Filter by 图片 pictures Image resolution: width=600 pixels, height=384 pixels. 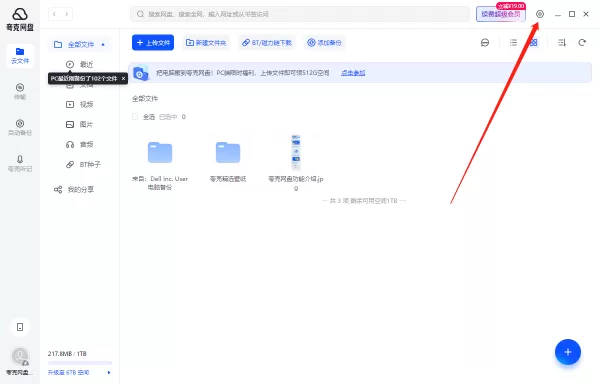(x=86, y=124)
